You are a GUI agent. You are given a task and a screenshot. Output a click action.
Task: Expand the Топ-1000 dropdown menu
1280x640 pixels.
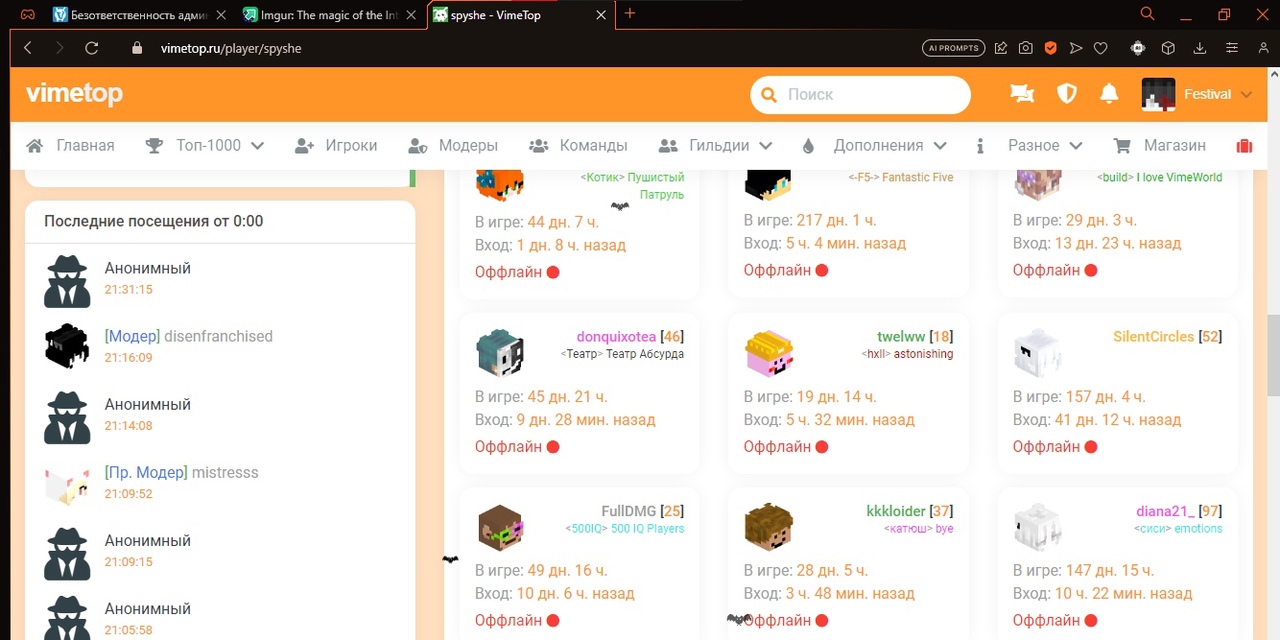point(205,146)
